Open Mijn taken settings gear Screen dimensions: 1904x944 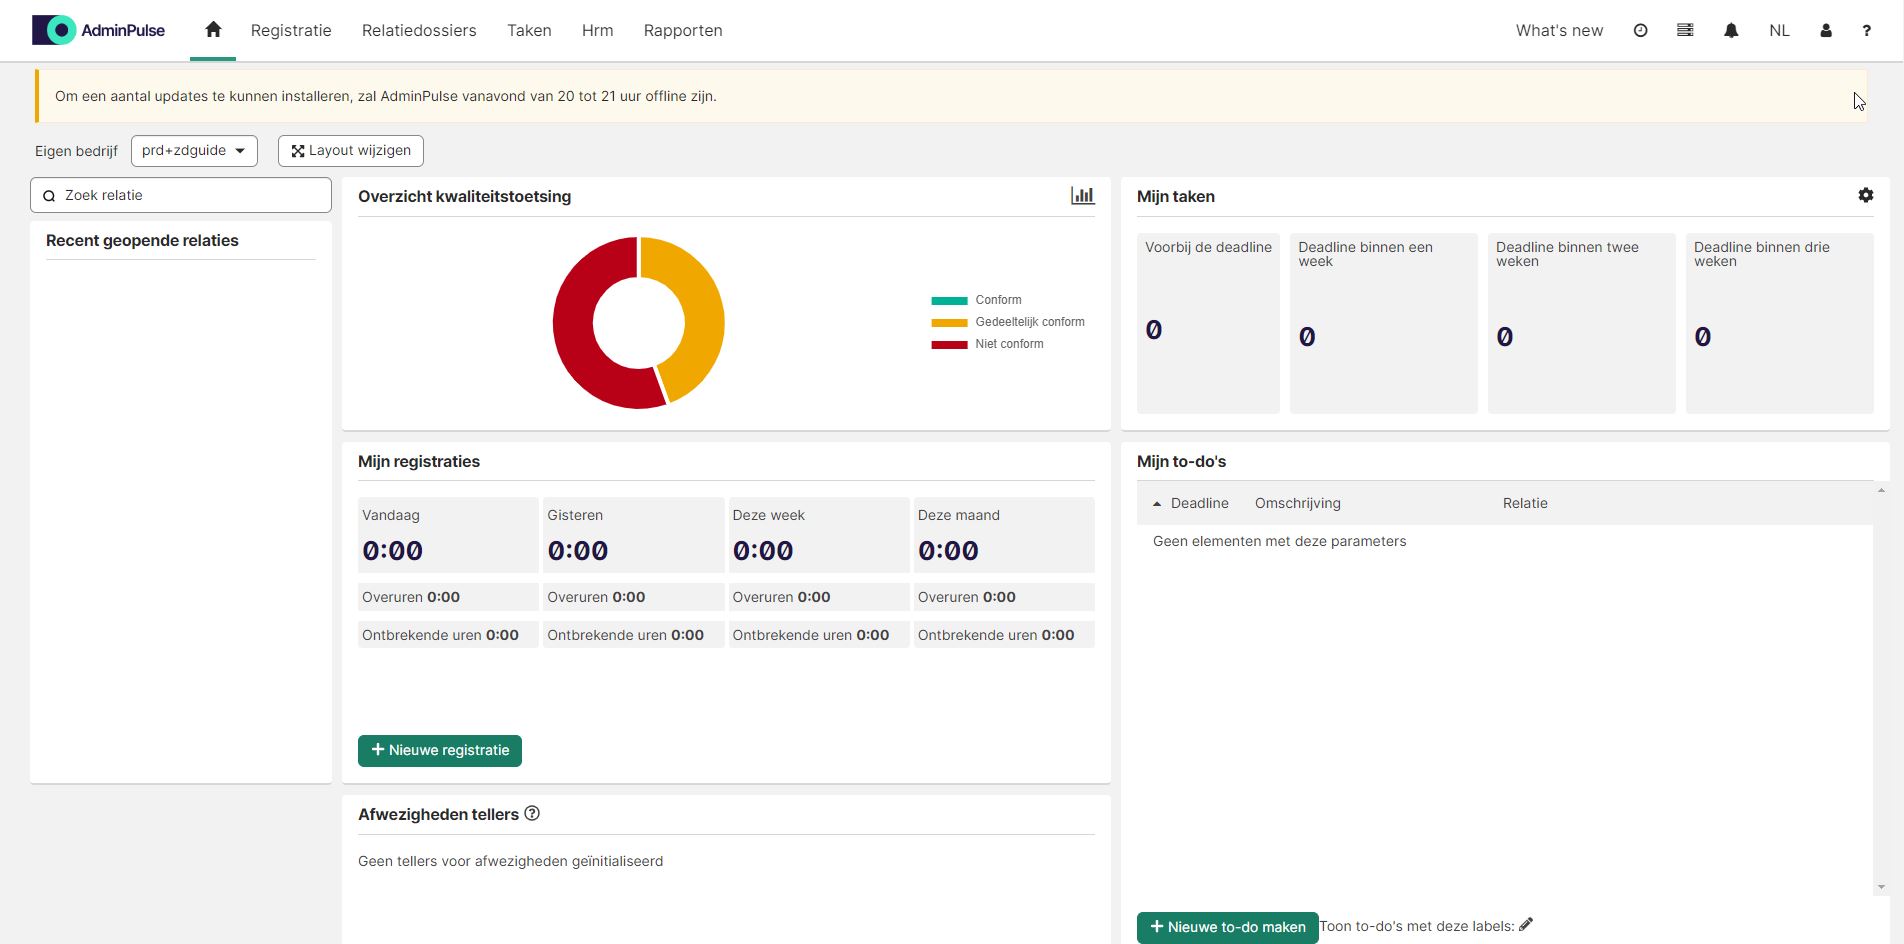[1866, 195]
